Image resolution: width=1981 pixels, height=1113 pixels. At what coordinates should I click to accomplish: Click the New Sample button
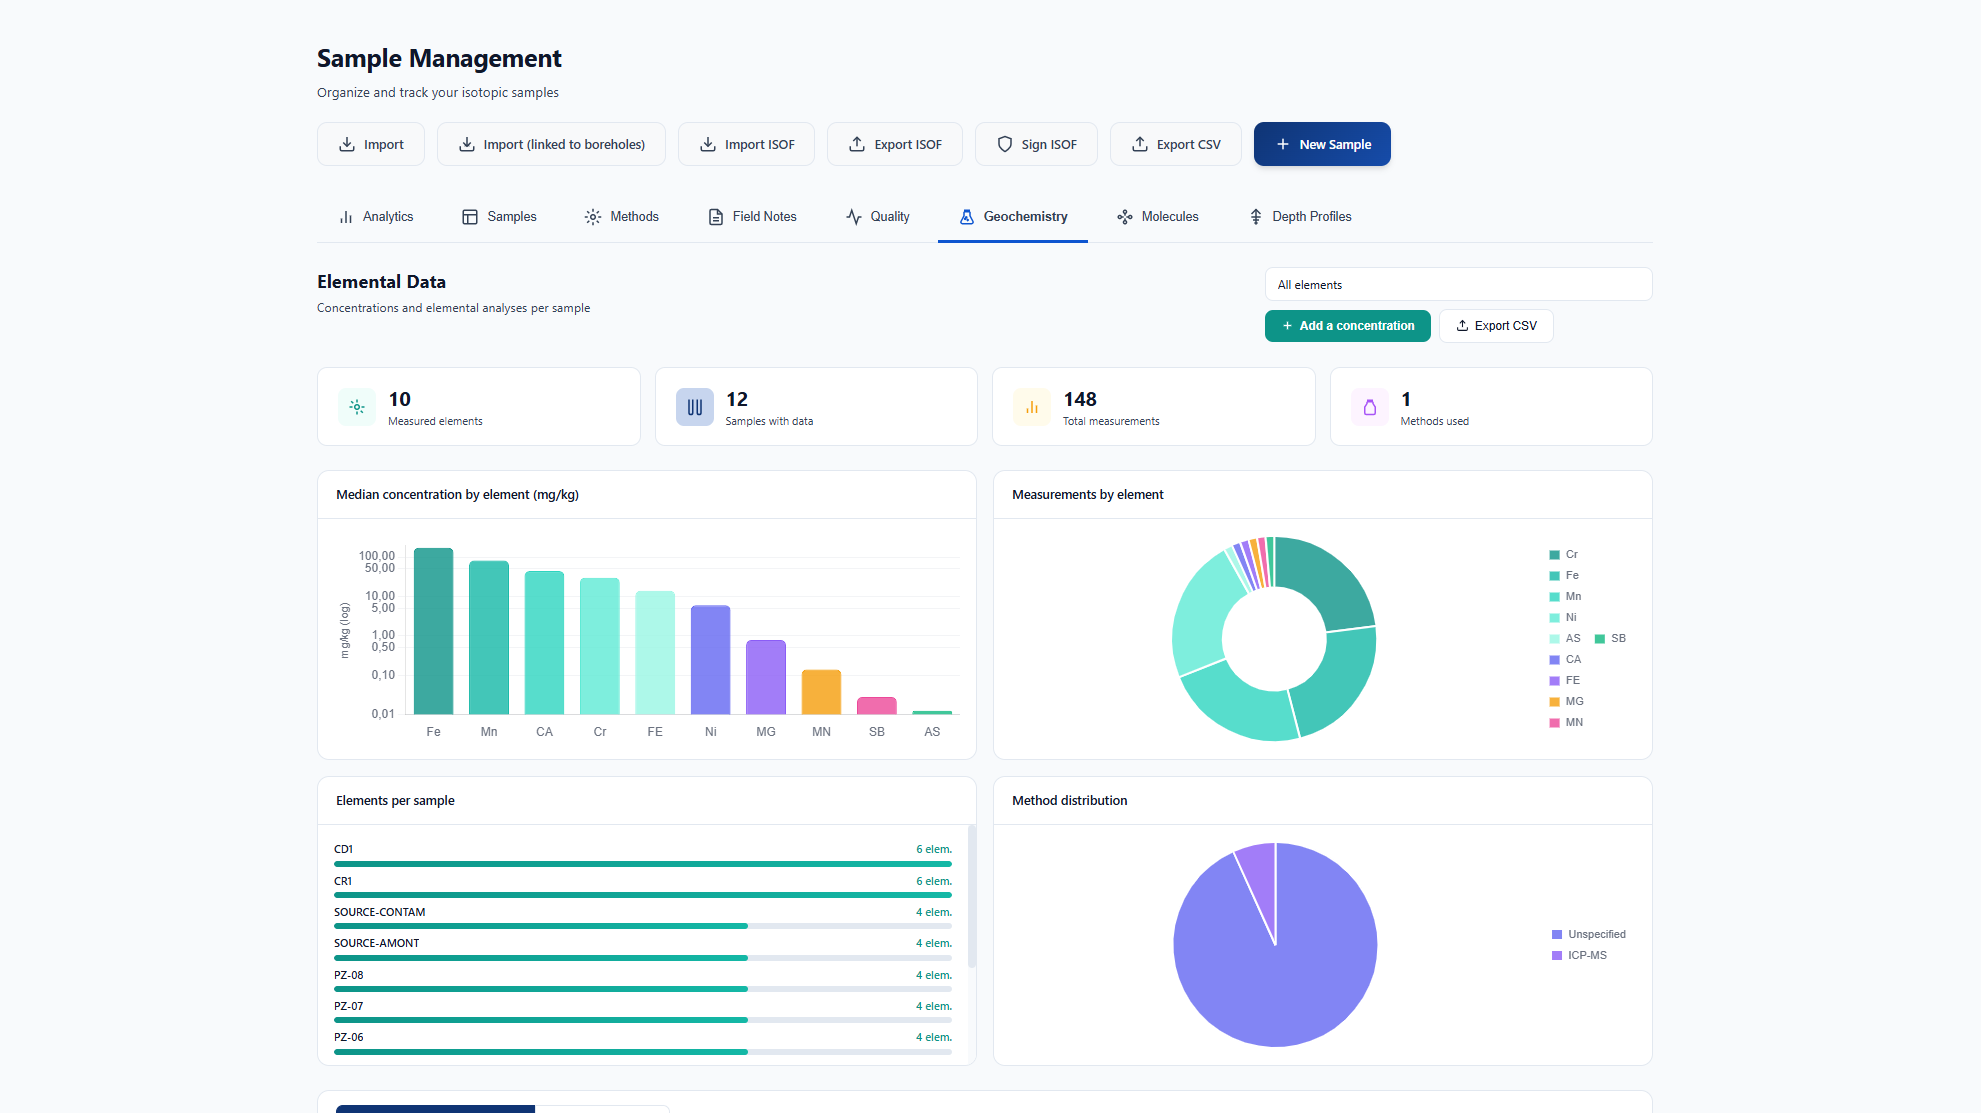(1322, 144)
